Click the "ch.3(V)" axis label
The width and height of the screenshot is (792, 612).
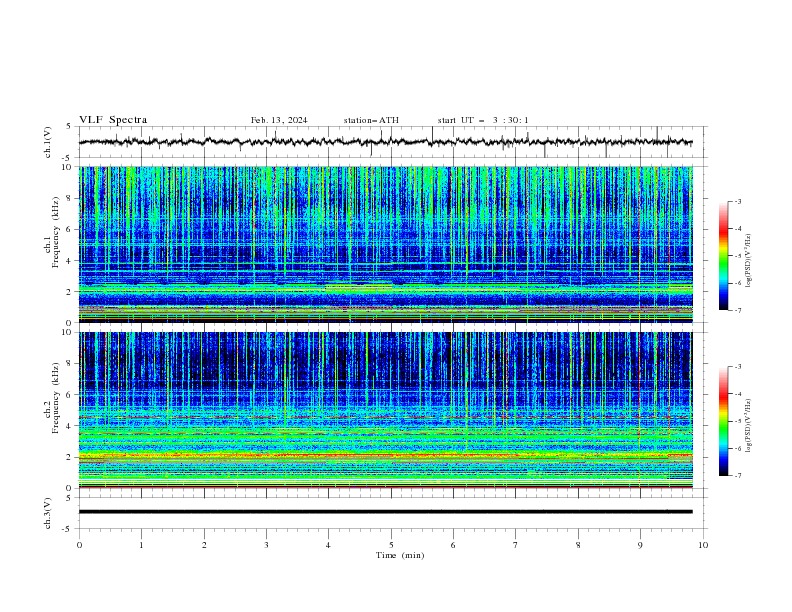[48, 513]
